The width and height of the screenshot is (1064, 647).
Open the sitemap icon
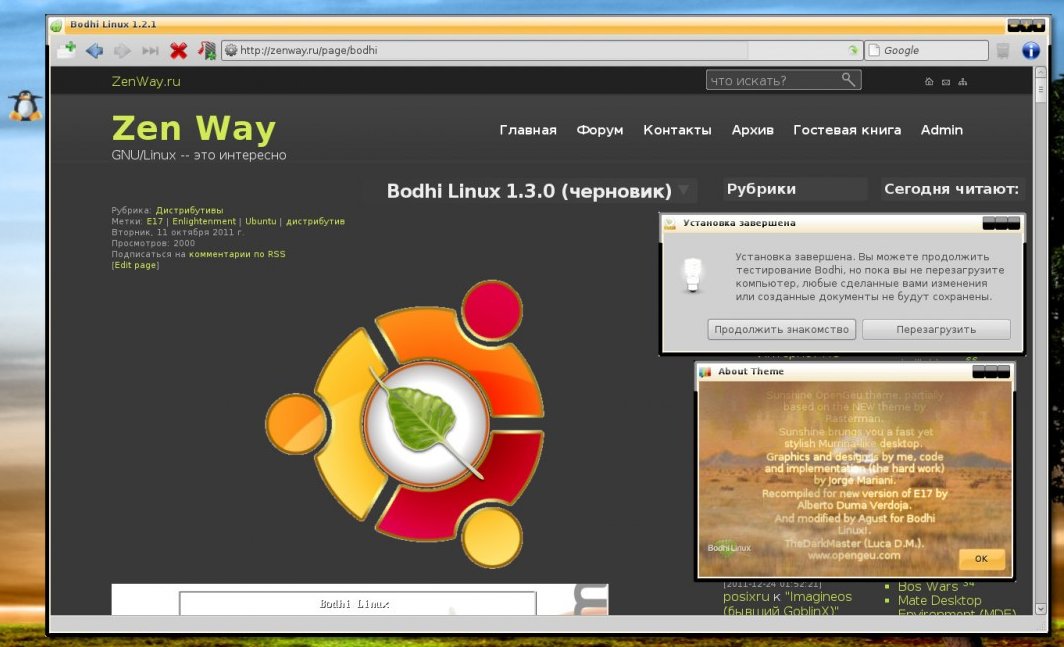[962, 81]
